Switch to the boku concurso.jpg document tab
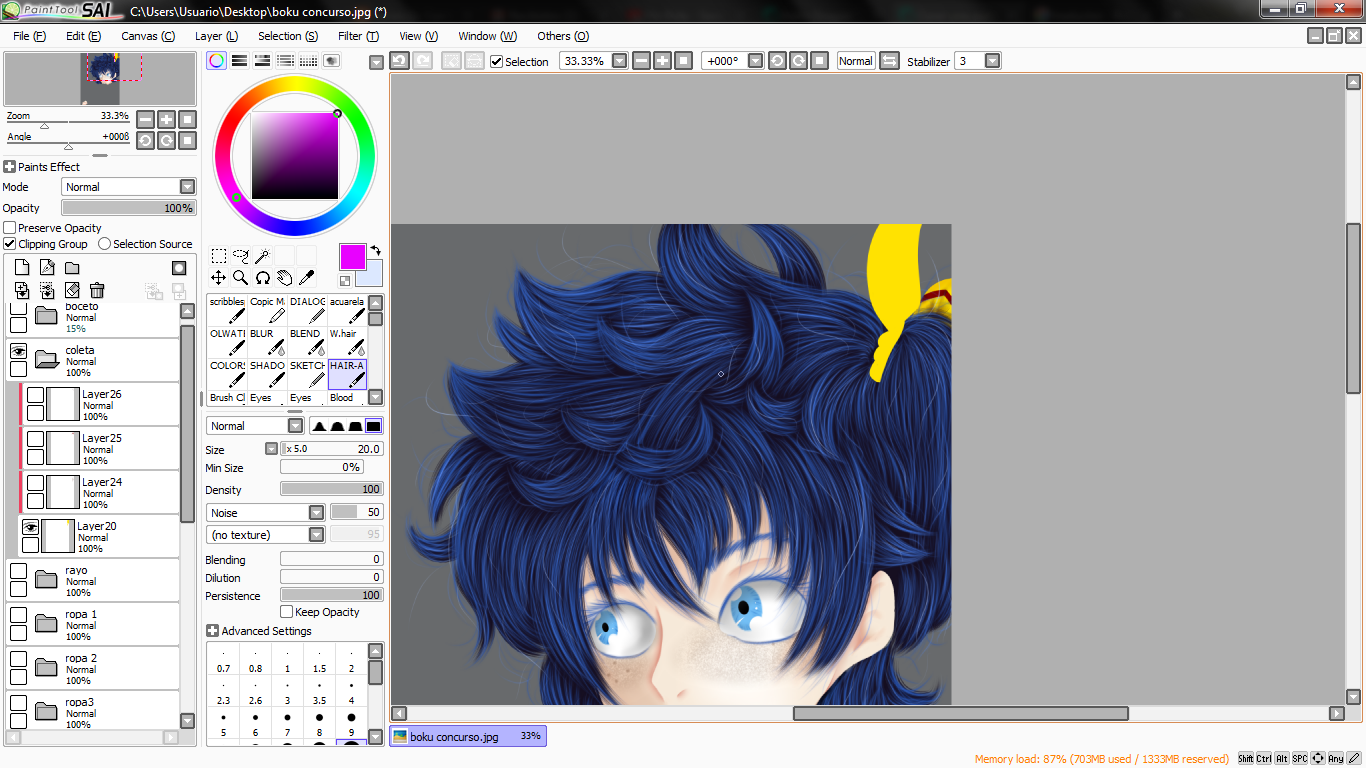The width and height of the screenshot is (1366, 768). 468,737
